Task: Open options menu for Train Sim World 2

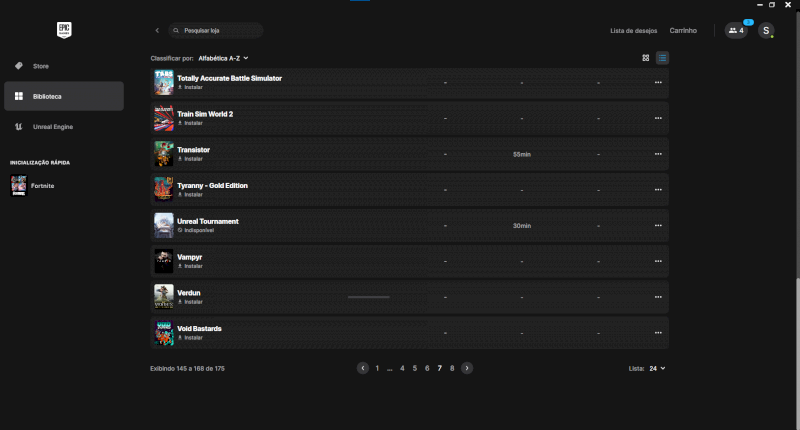Action: (x=658, y=118)
